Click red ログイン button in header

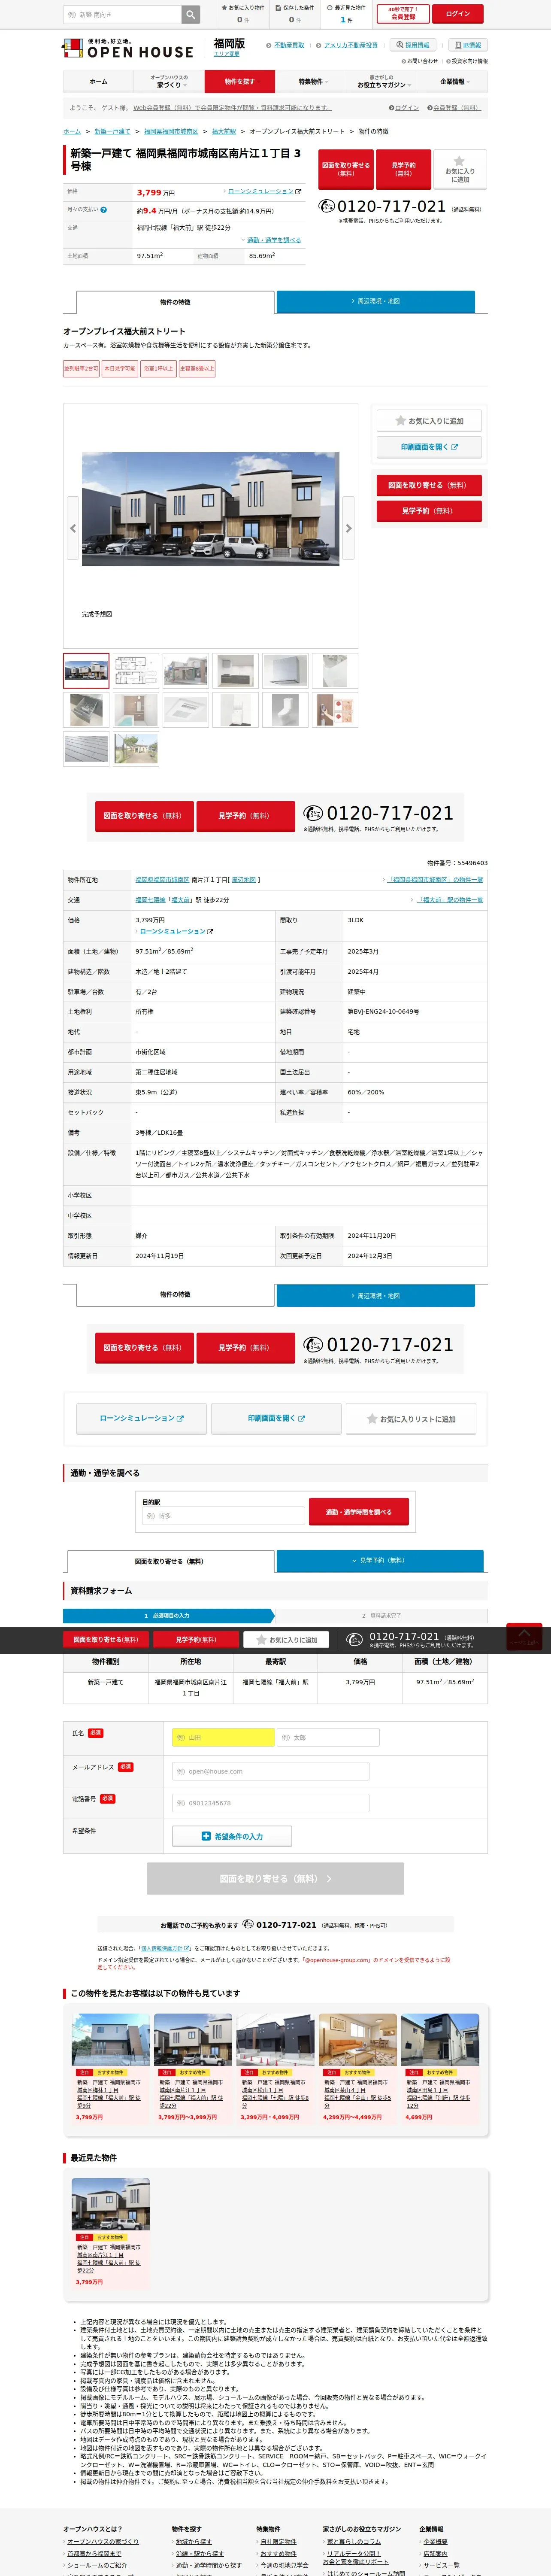(458, 14)
